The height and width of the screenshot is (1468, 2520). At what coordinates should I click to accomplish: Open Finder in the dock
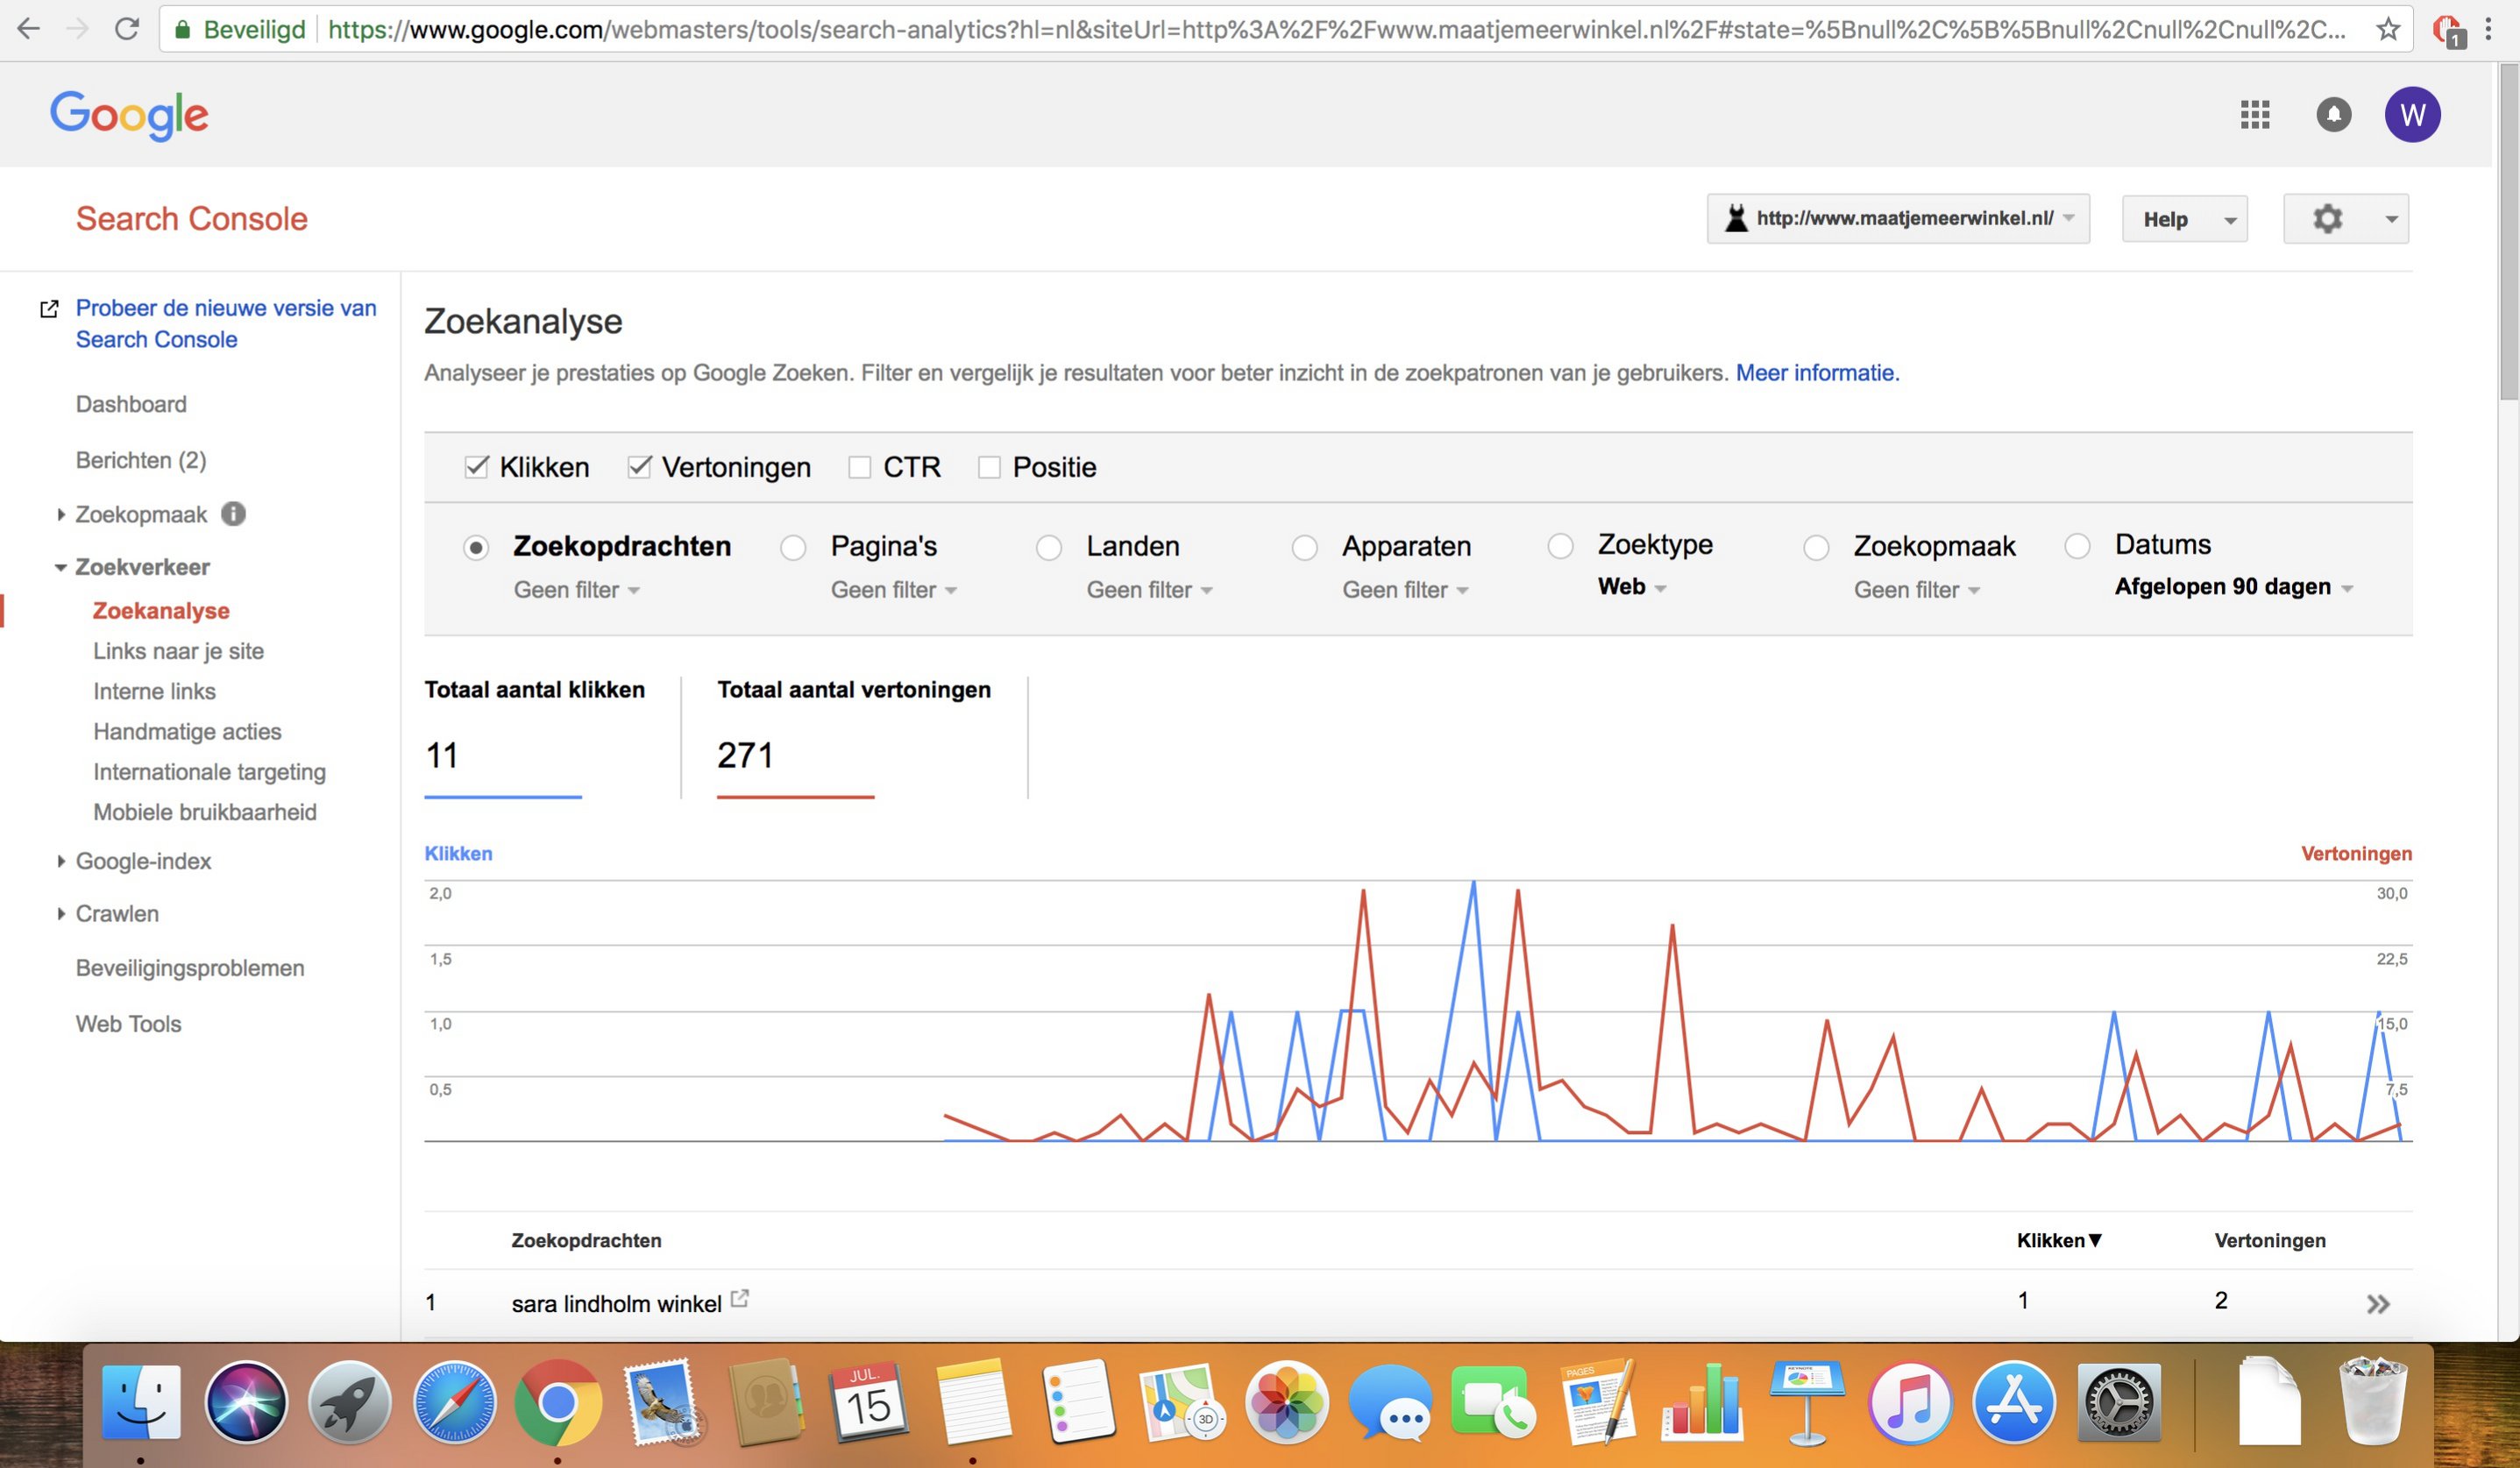(141, 1402)
